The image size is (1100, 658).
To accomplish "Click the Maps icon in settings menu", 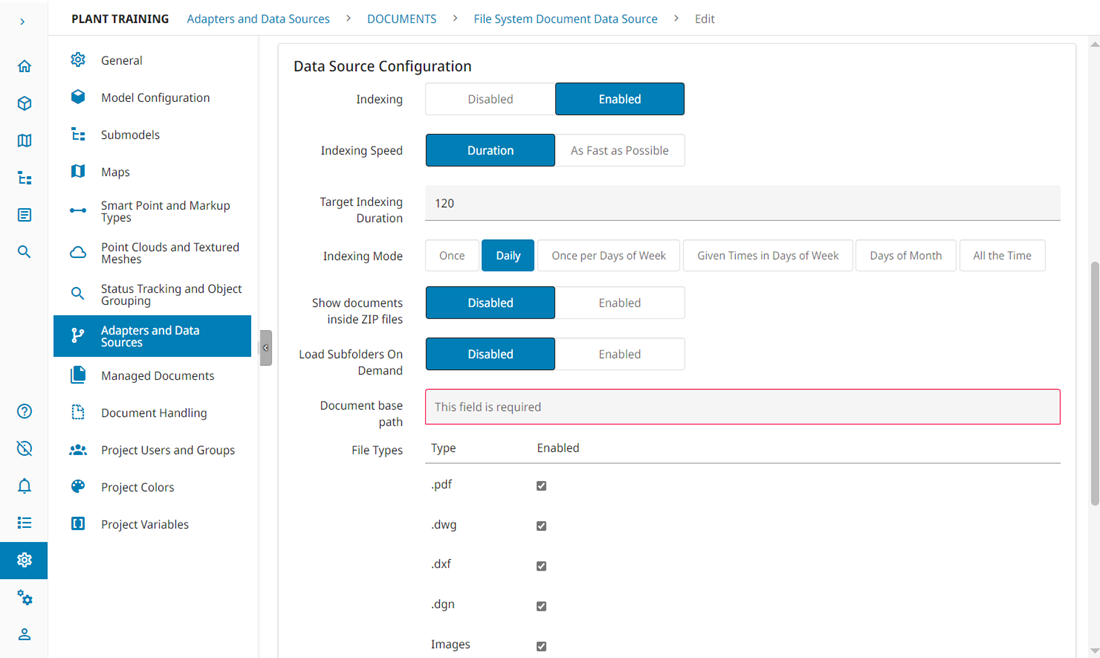I will coord(78,171).
